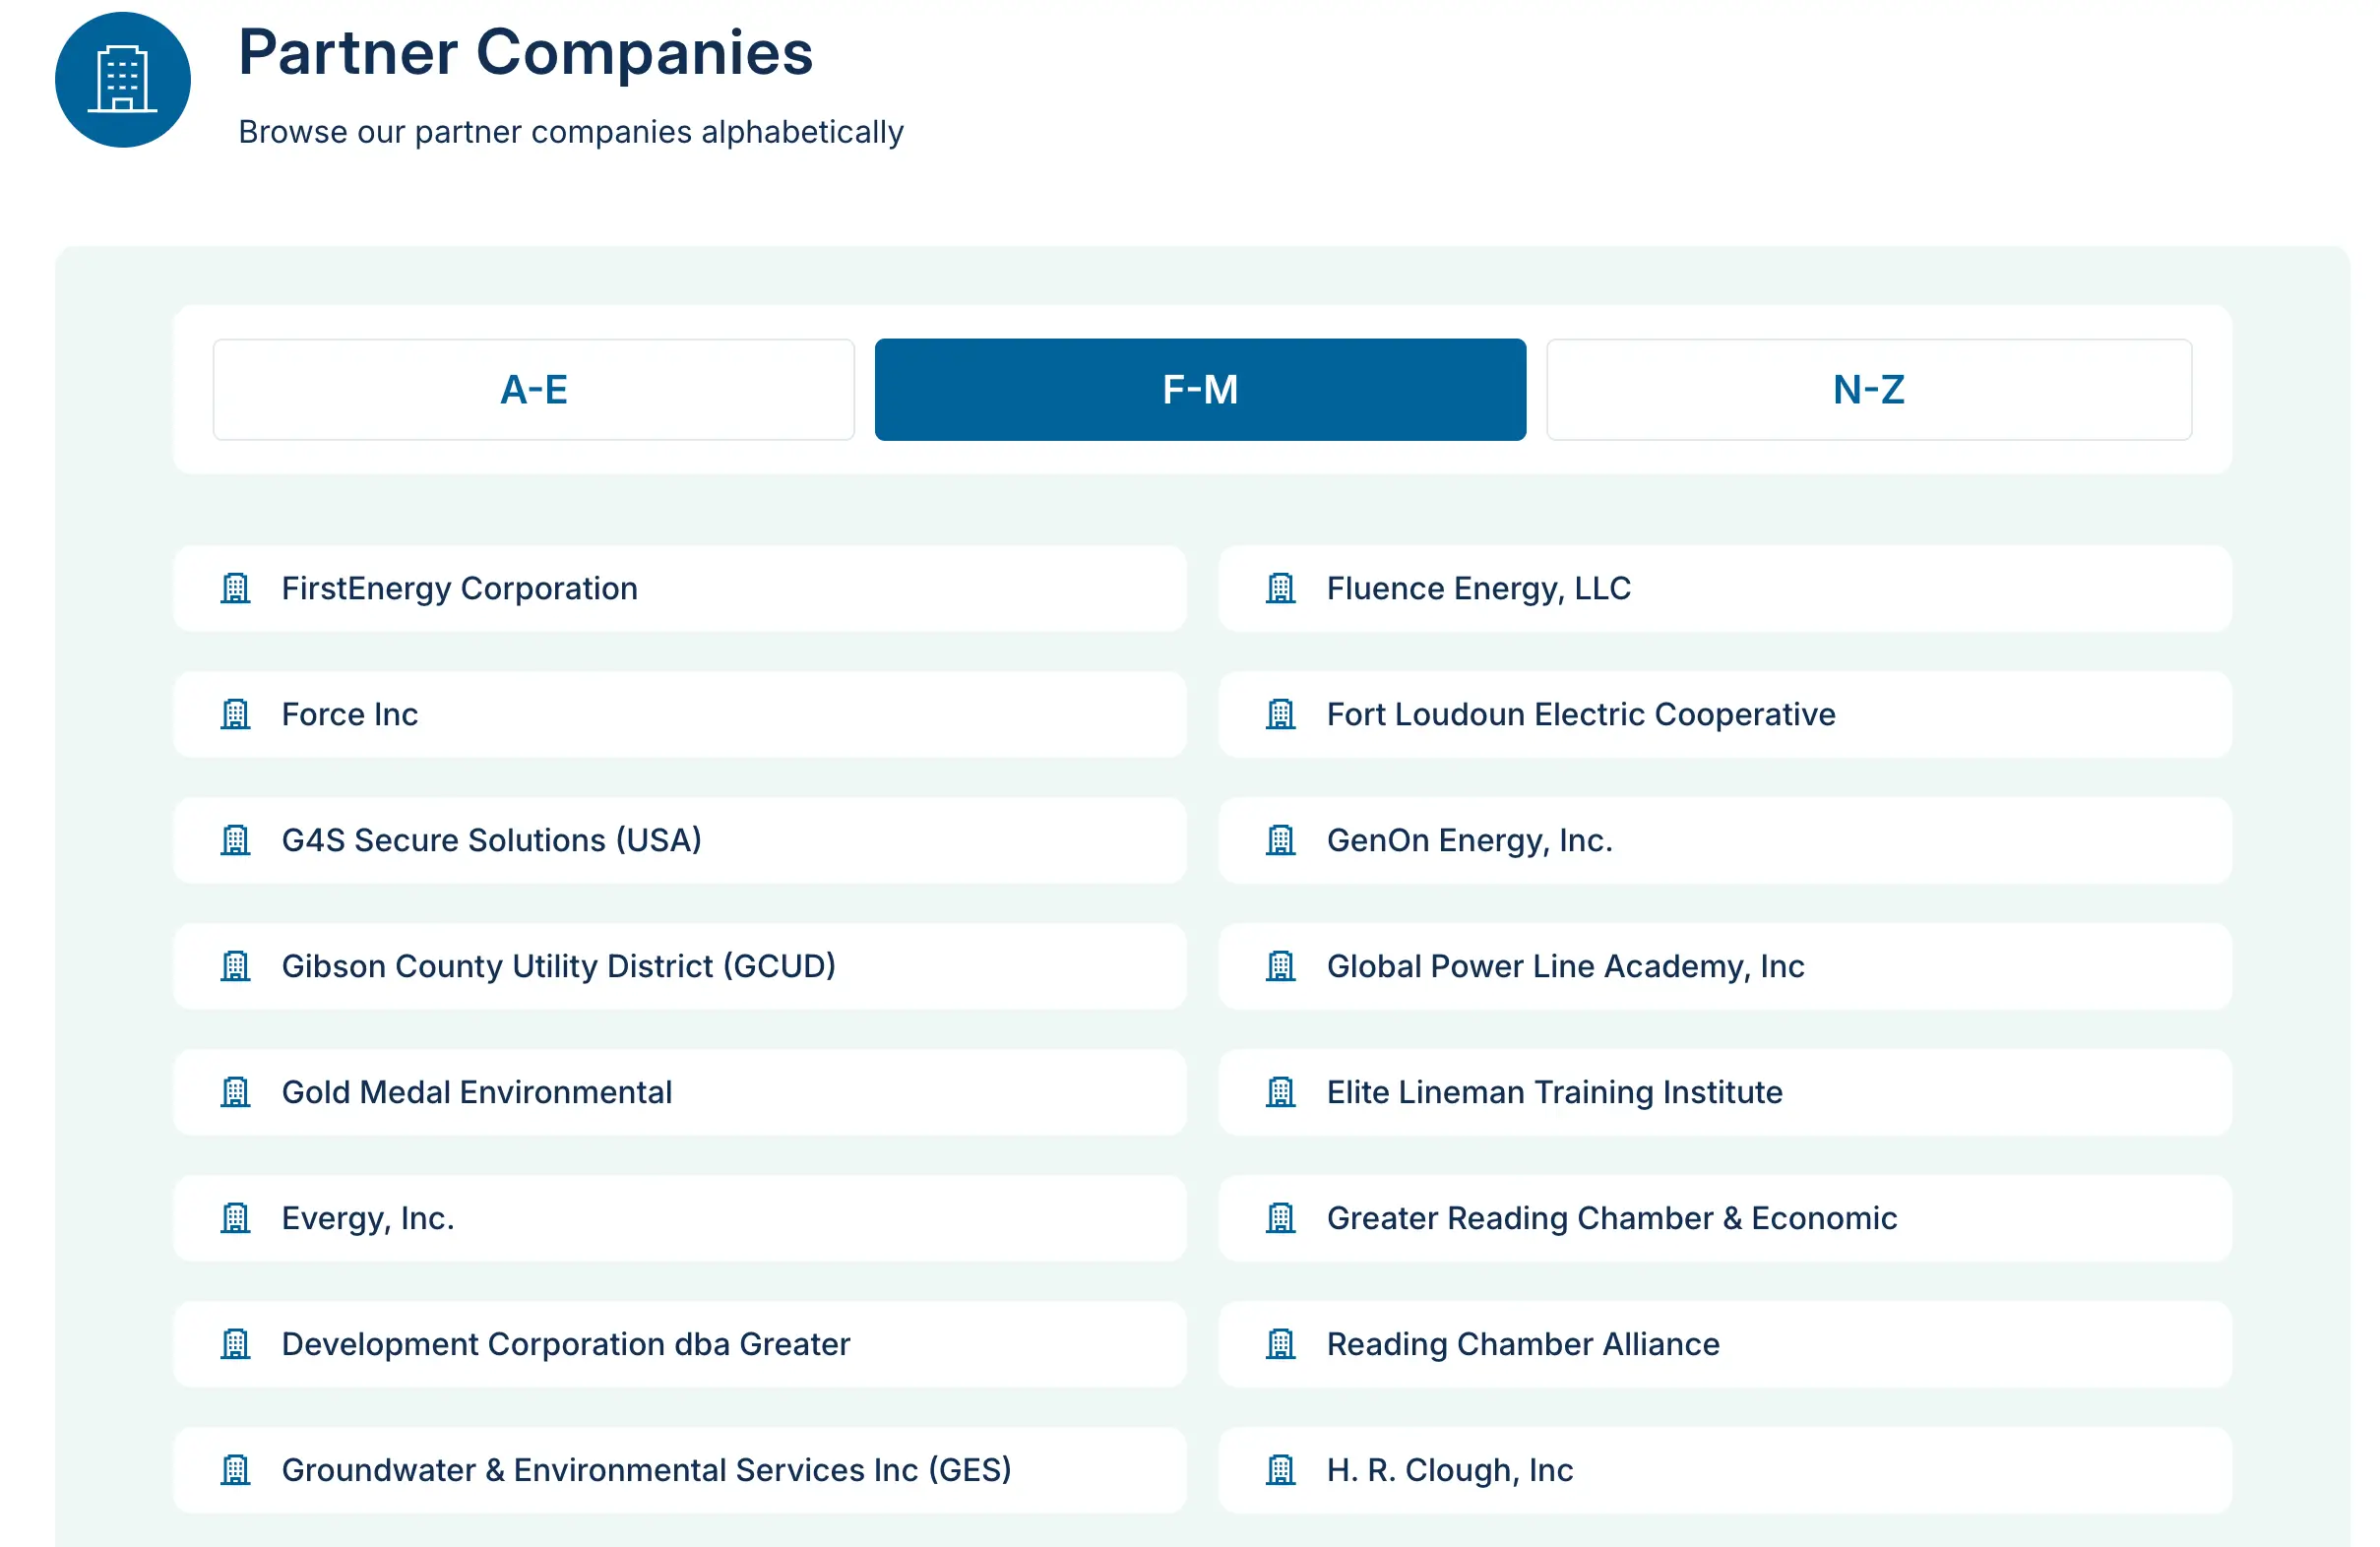The height and width of the screenshot is (1547, 2380).
Task: Click the building icon next to Fluence Energy
Action: [1280, 588]
